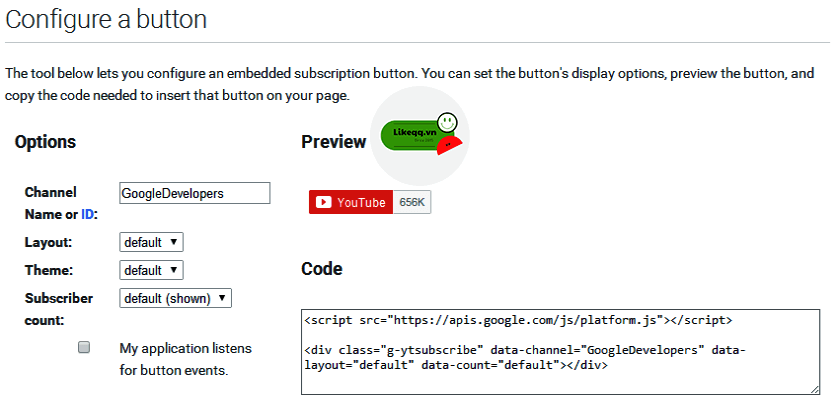
Task: Click the 'Subscriber count:' label
Action: [x=59, y=310]
